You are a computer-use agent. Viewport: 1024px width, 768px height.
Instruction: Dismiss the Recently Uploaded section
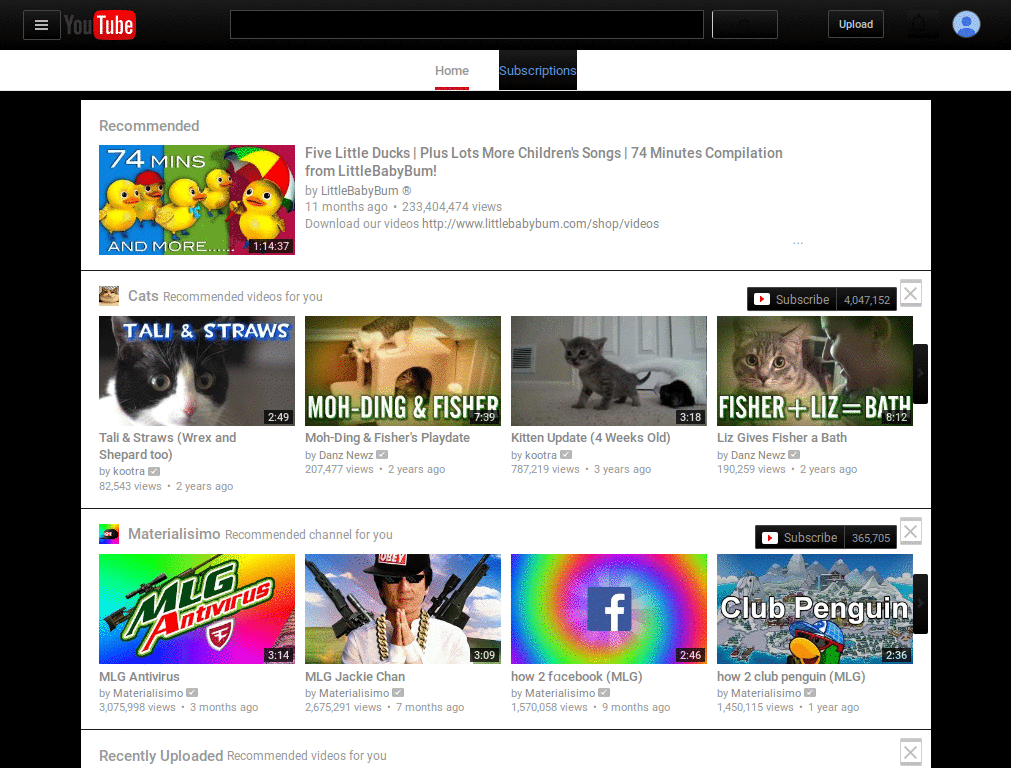point(910,752)
